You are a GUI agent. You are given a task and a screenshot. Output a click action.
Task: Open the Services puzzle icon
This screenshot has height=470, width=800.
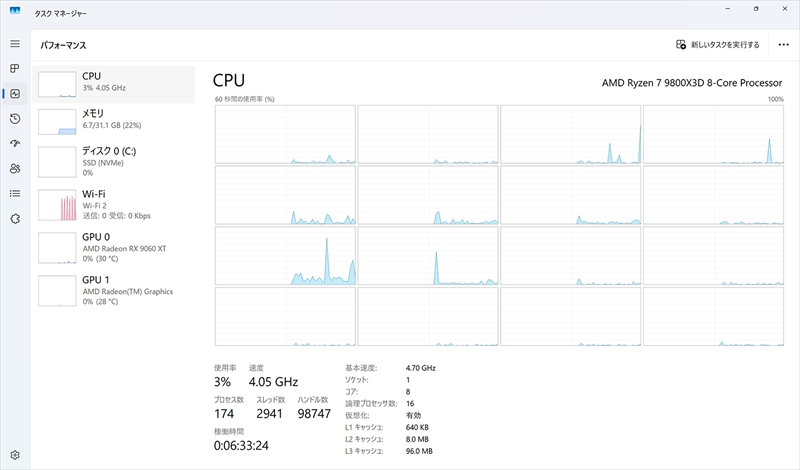pos(15,219)
